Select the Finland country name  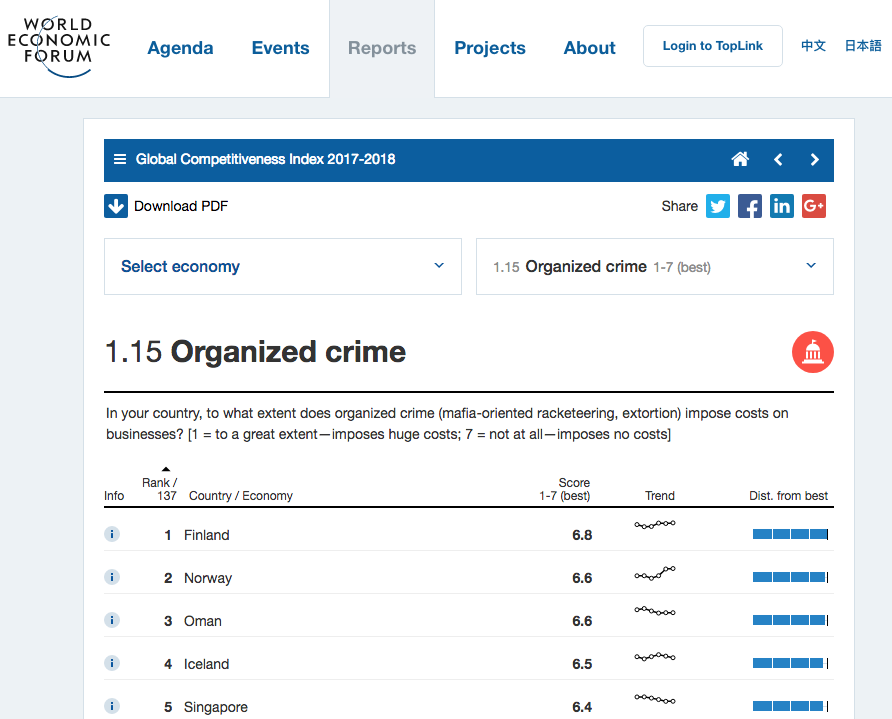pyautogui.click(x=207, y=535)
